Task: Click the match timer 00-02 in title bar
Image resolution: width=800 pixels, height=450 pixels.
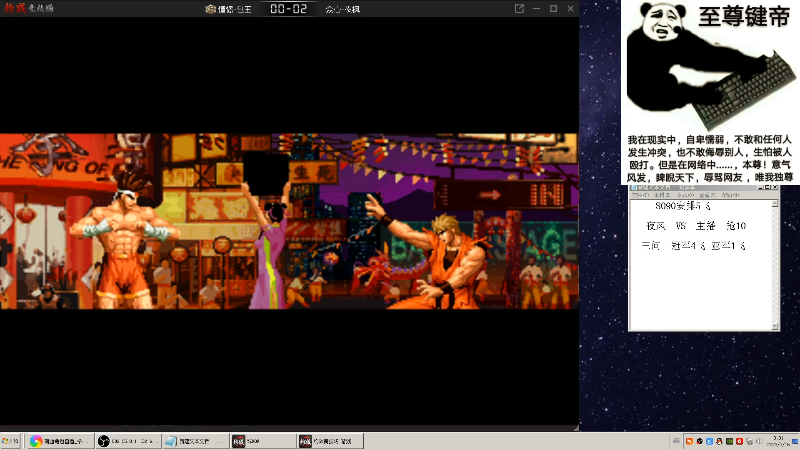Action: point(288,8)
